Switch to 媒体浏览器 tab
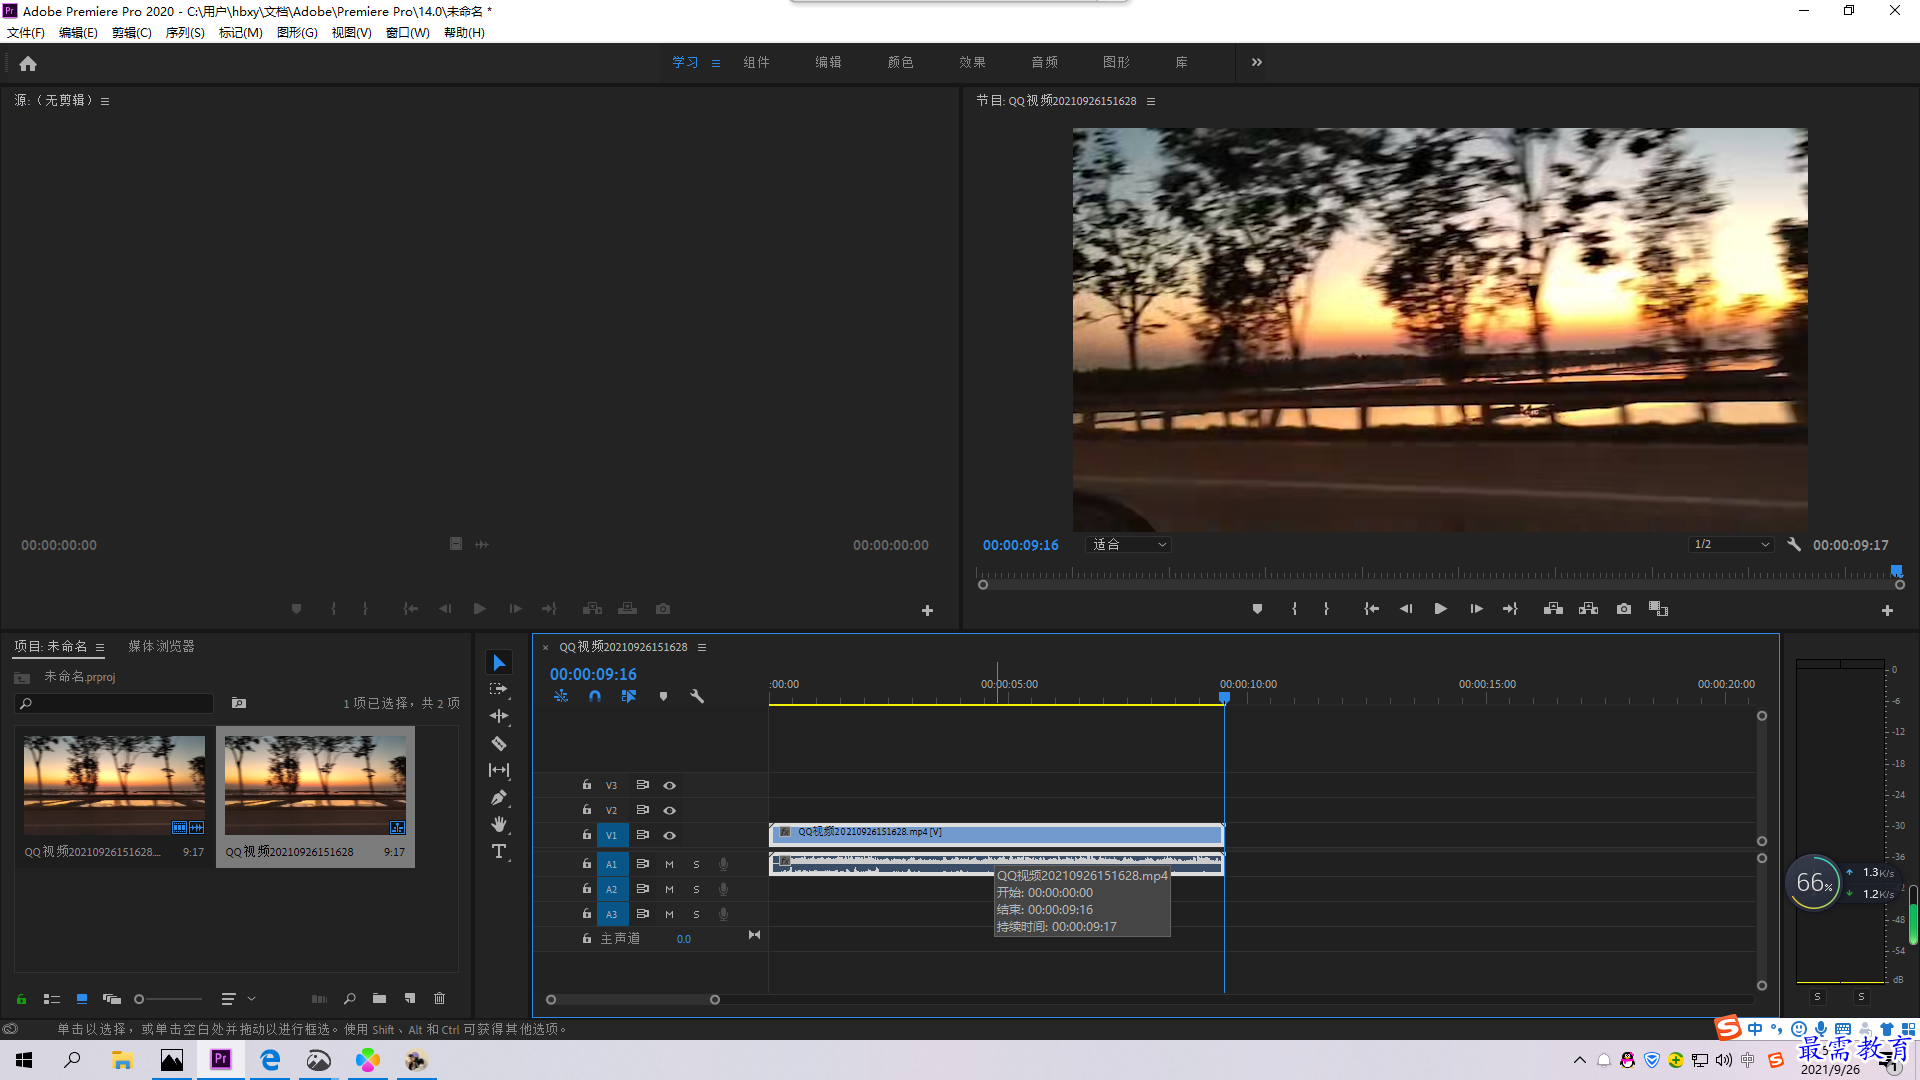 (161, 647)
